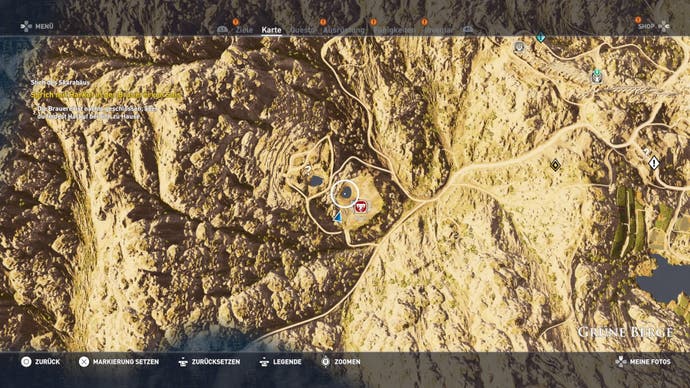Click Markierung Setzen button

click(x=119, y=362)
